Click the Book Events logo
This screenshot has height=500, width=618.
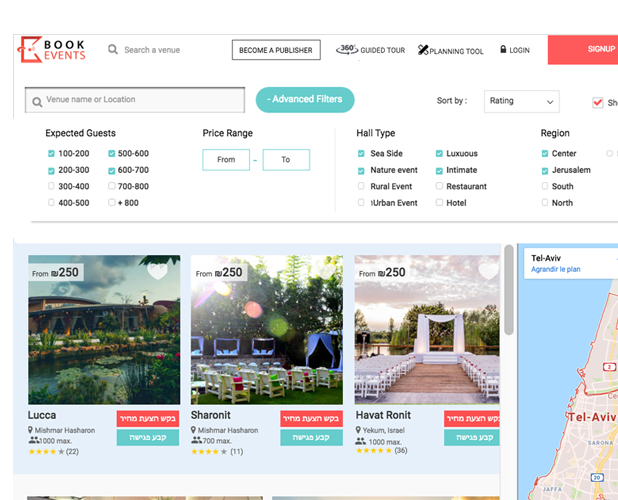pos(52,50)
